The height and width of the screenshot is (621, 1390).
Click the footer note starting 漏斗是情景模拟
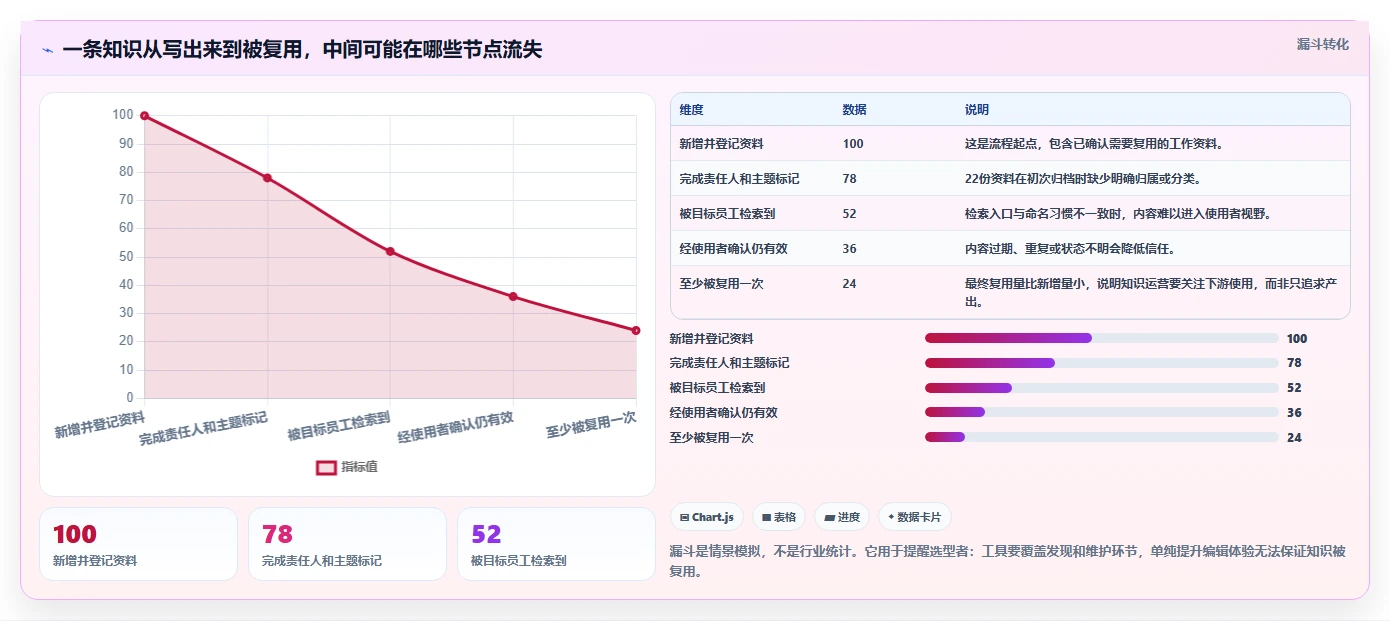[x=1008, y=561]
